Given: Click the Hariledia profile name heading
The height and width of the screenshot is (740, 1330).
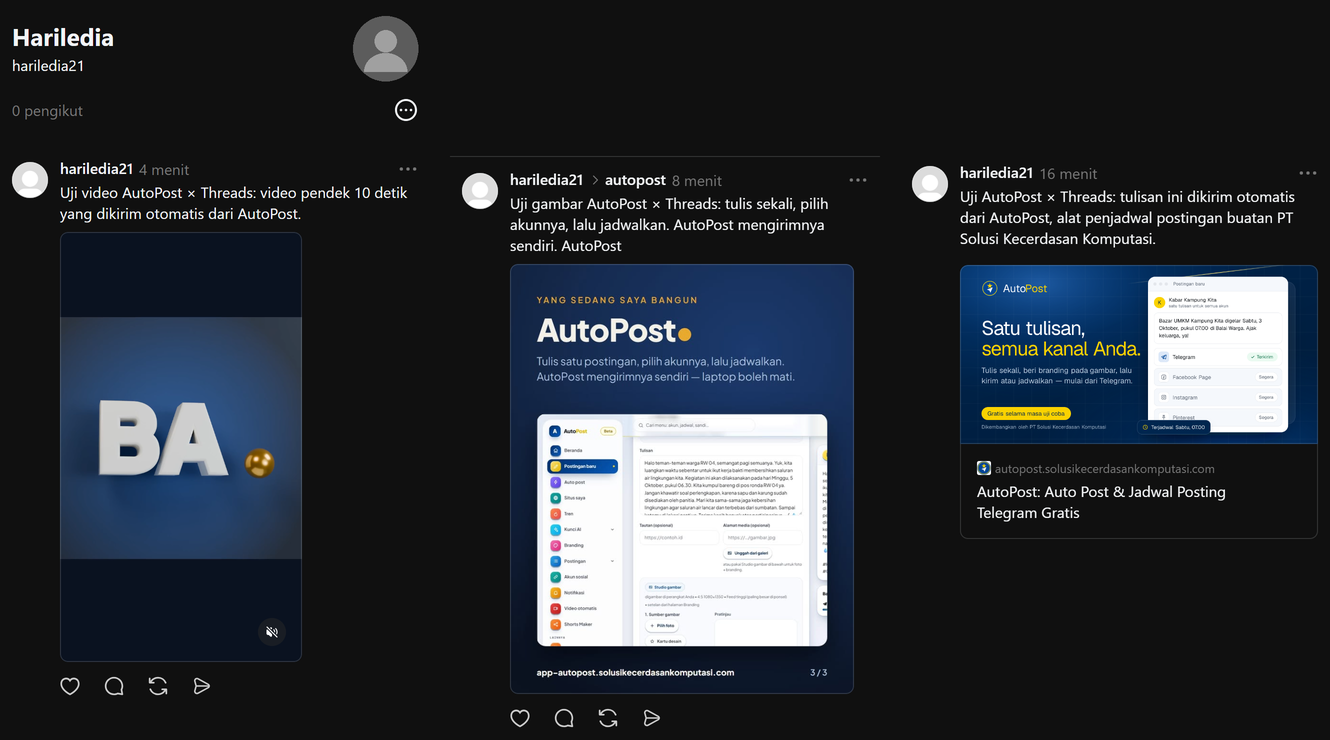Looking at the screenshot, I should pos(63,38).
